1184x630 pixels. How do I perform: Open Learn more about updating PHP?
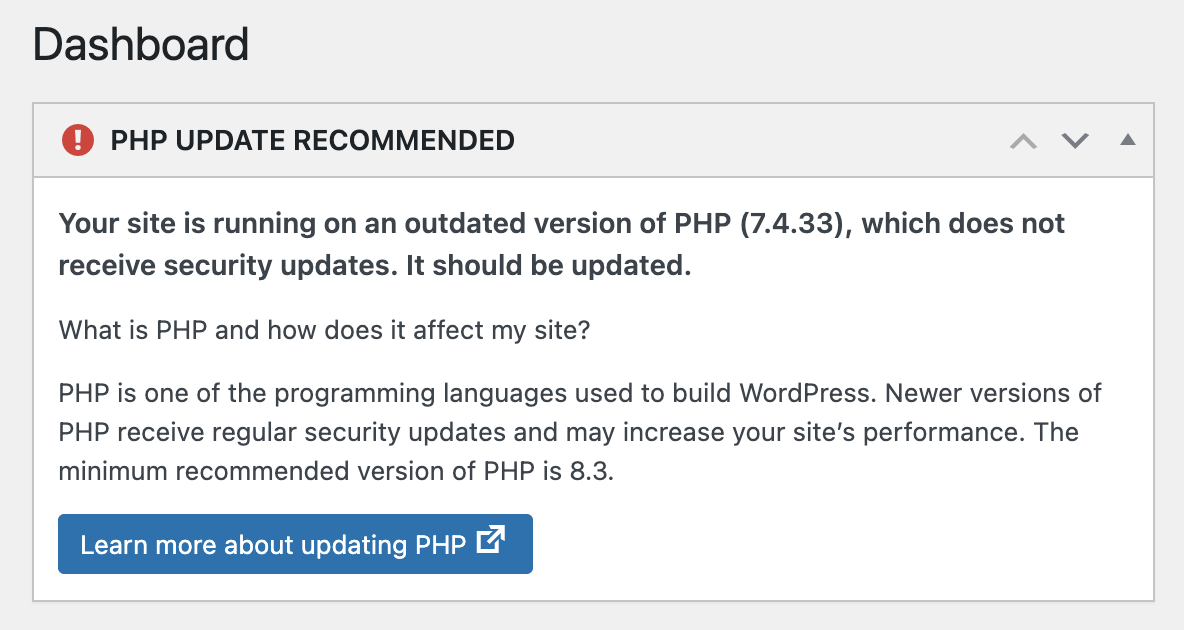tap(273, 545)
